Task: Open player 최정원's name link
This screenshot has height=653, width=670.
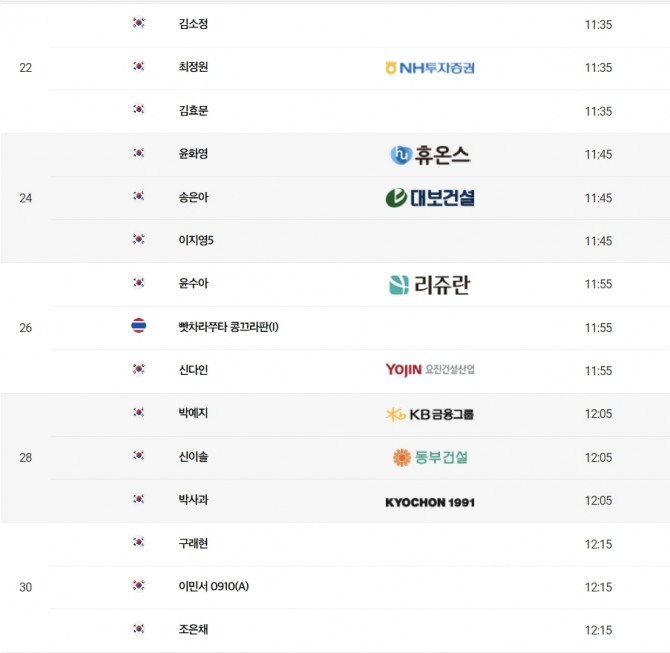Action: tap(193, 67)
